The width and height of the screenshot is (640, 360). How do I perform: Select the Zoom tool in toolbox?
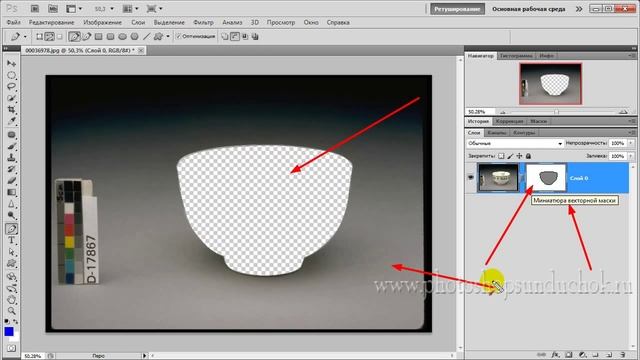(11, 311)
